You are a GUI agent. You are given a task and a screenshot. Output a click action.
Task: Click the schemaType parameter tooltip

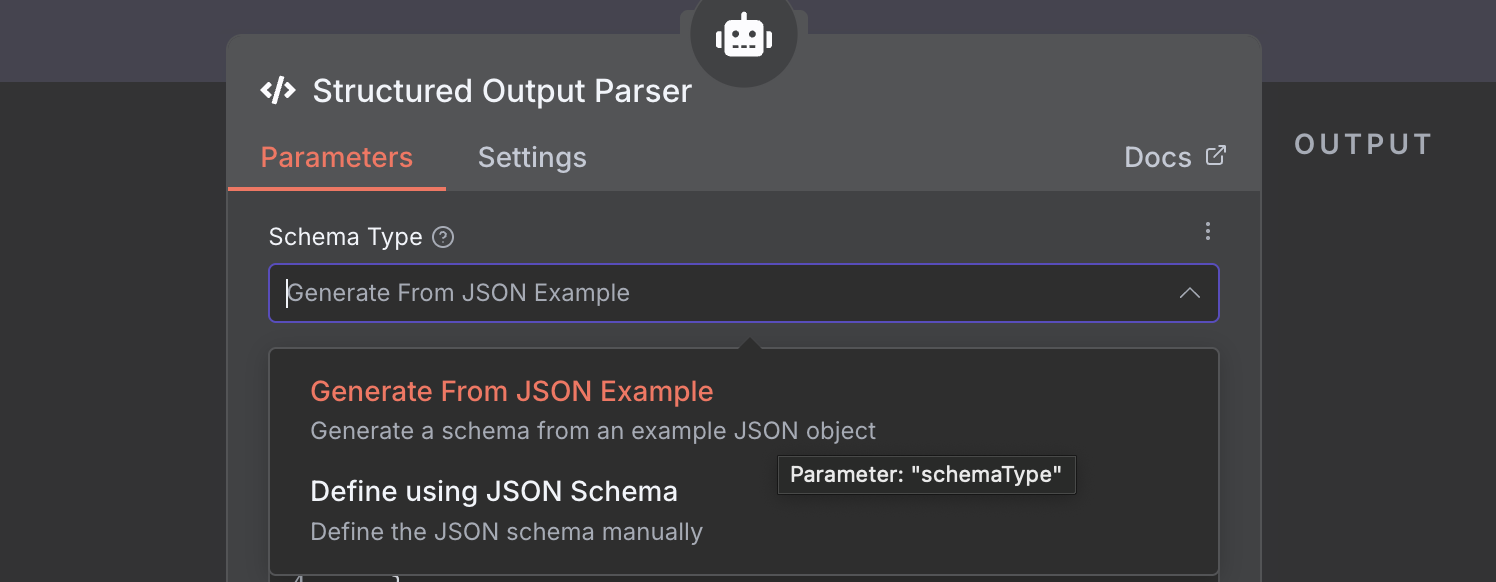coord(926,474)
